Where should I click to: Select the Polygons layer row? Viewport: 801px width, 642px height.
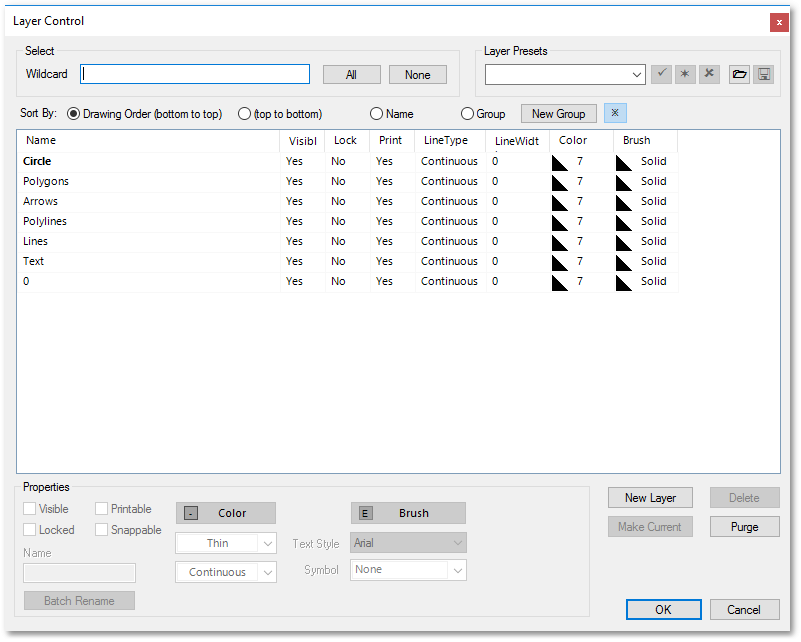[348, 181]
